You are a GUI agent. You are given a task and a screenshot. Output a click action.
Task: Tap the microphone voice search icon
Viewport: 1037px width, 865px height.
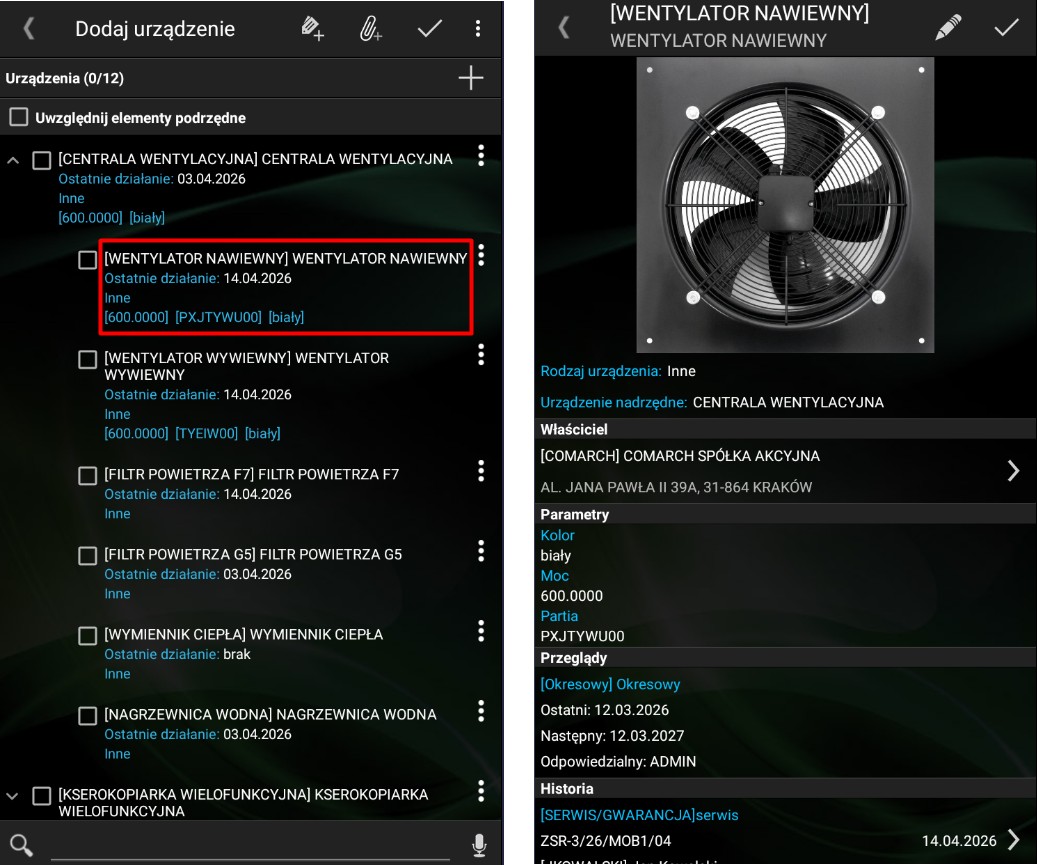click(x=479, y=845)
